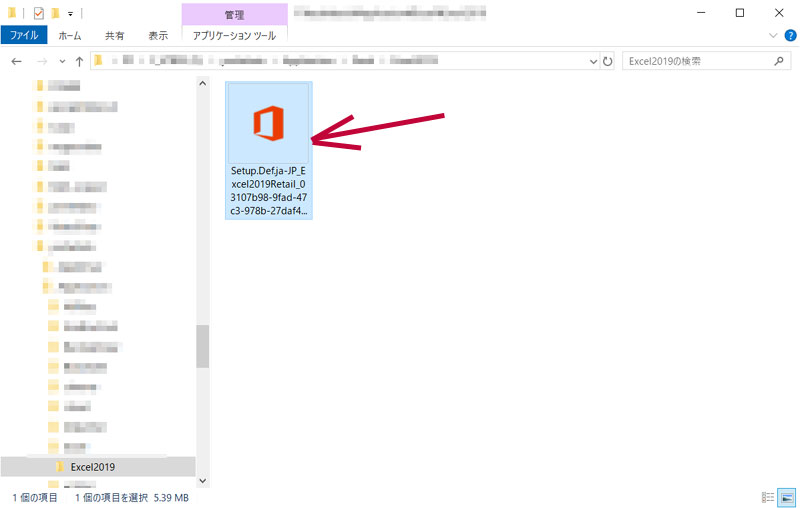Open the アプリケーション ツール tab

[x=234, y=35]
